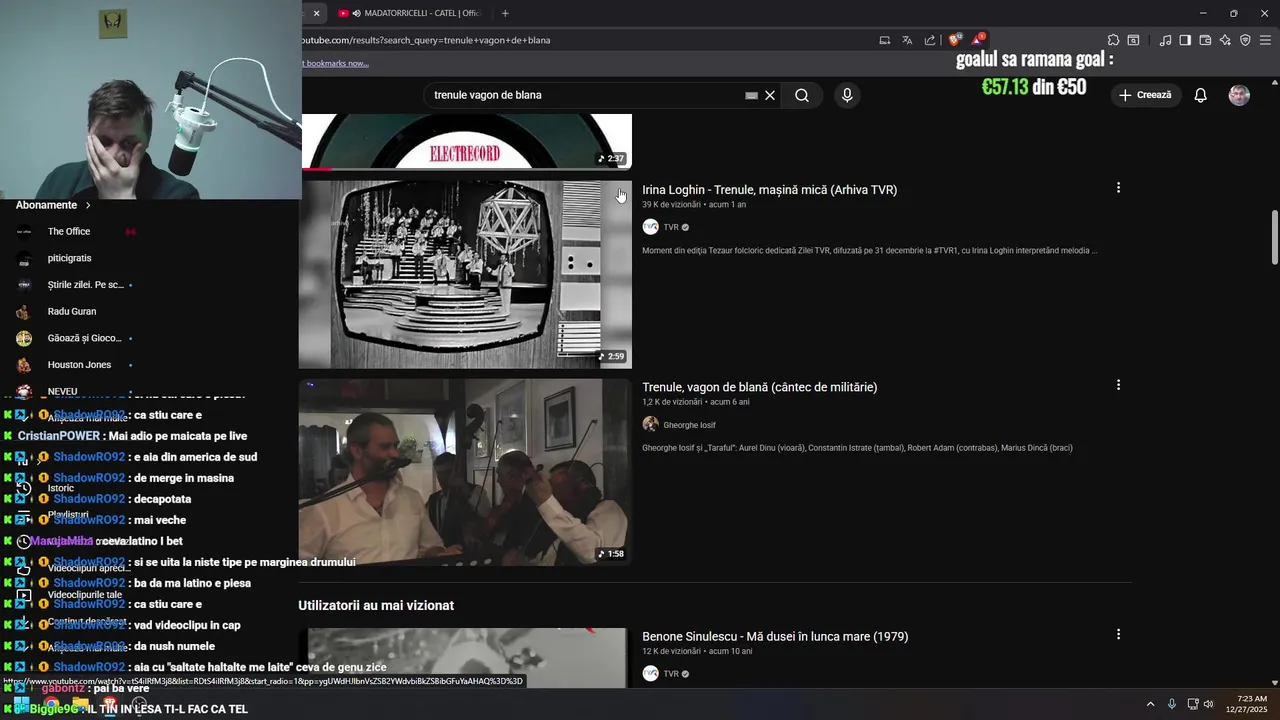Click the translate page icon in address bar
The image size is (1280, 720).
pos(907,40)
